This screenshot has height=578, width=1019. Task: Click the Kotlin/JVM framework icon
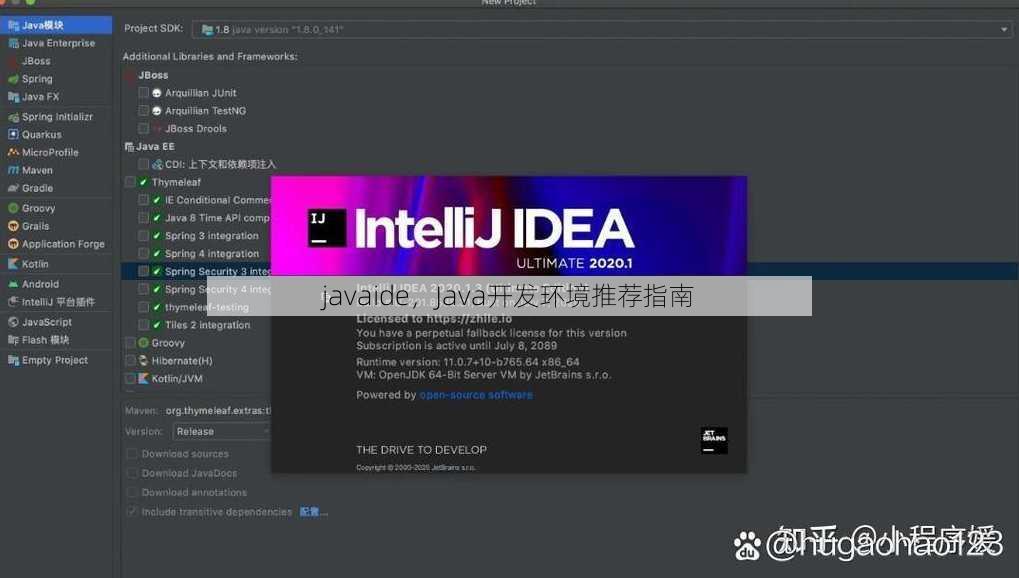144,378
